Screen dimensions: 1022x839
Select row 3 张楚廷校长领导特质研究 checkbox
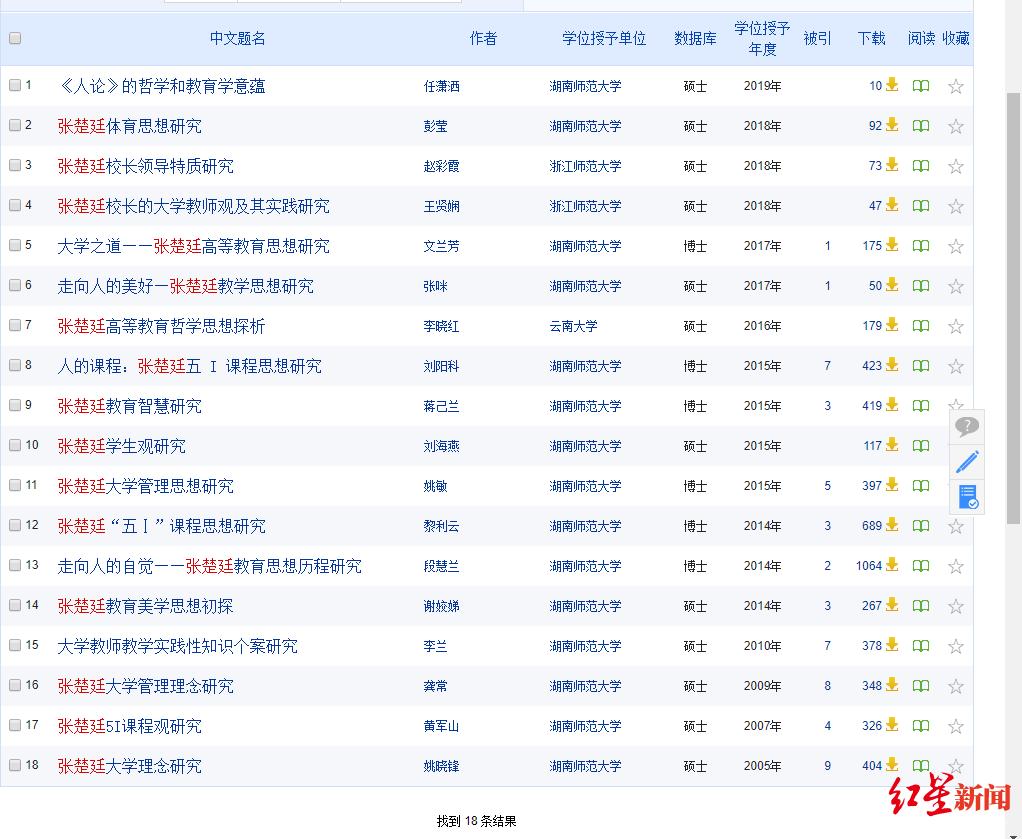point(15,165)
